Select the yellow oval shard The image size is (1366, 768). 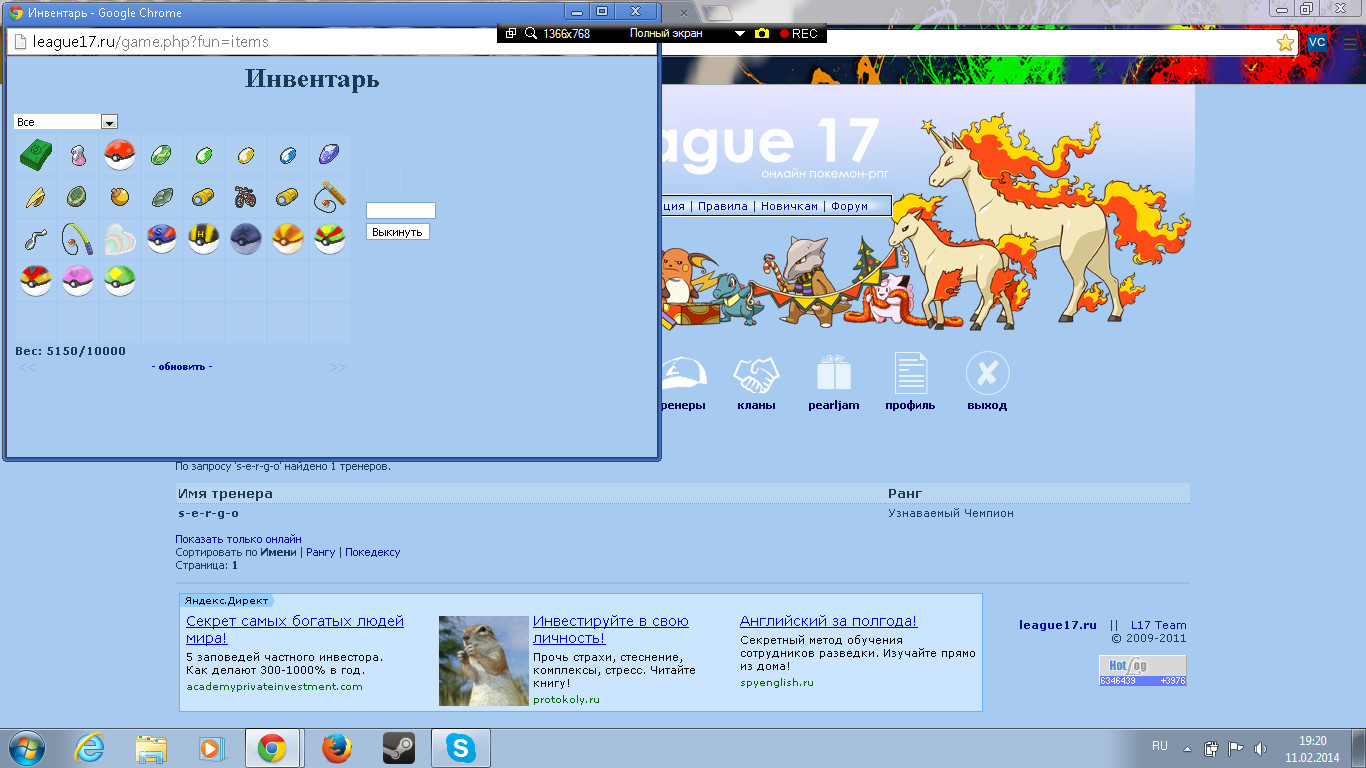coord(246,155)
